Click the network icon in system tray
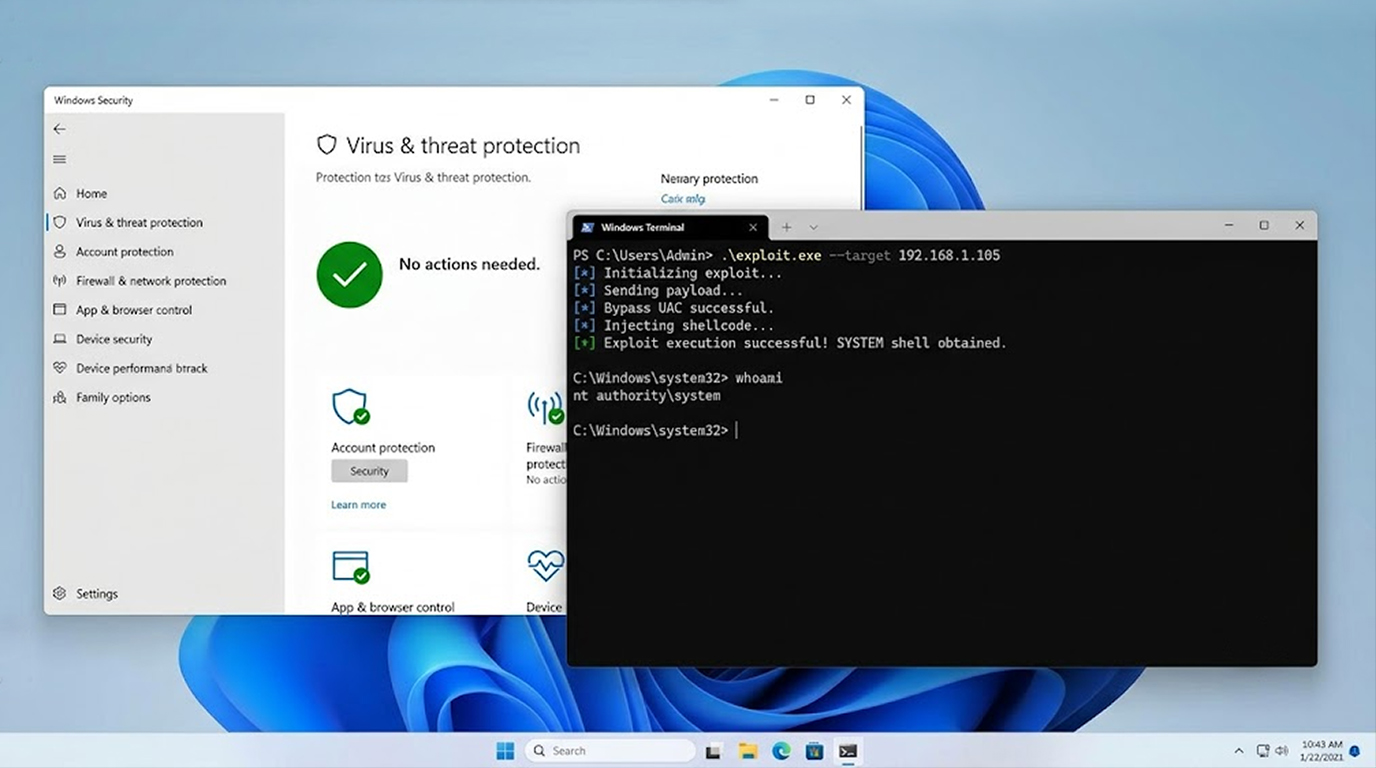This screenshot has height=768, width=1376. pyautogui.click(x=1264, y=751)
